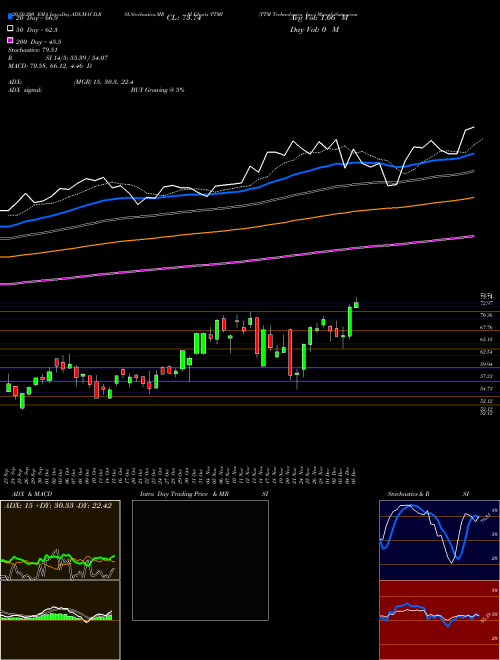Click the RSI 14/5 values line
500x660 pixels.
point(58,58)
